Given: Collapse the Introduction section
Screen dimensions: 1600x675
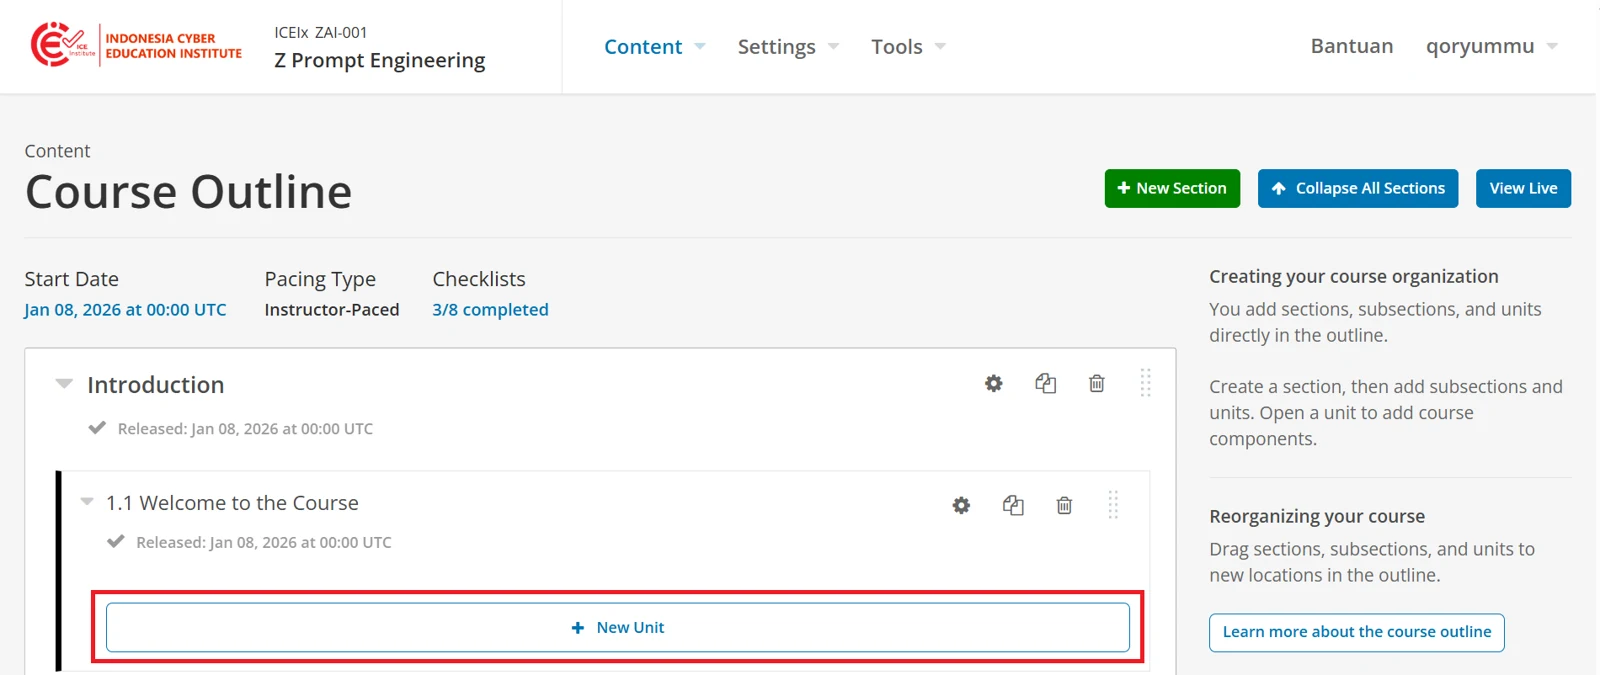Looking at the screenshot, I should pyautogui.click(x=64, y=384).
